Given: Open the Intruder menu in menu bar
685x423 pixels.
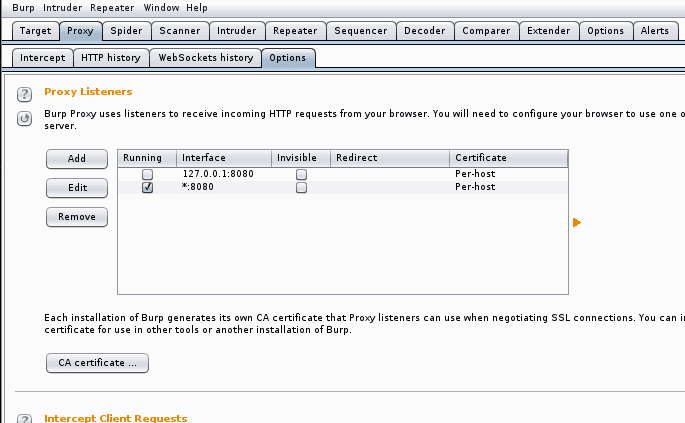Looking at the screenshot, I should pyautogui.click(x=62, y=8).
